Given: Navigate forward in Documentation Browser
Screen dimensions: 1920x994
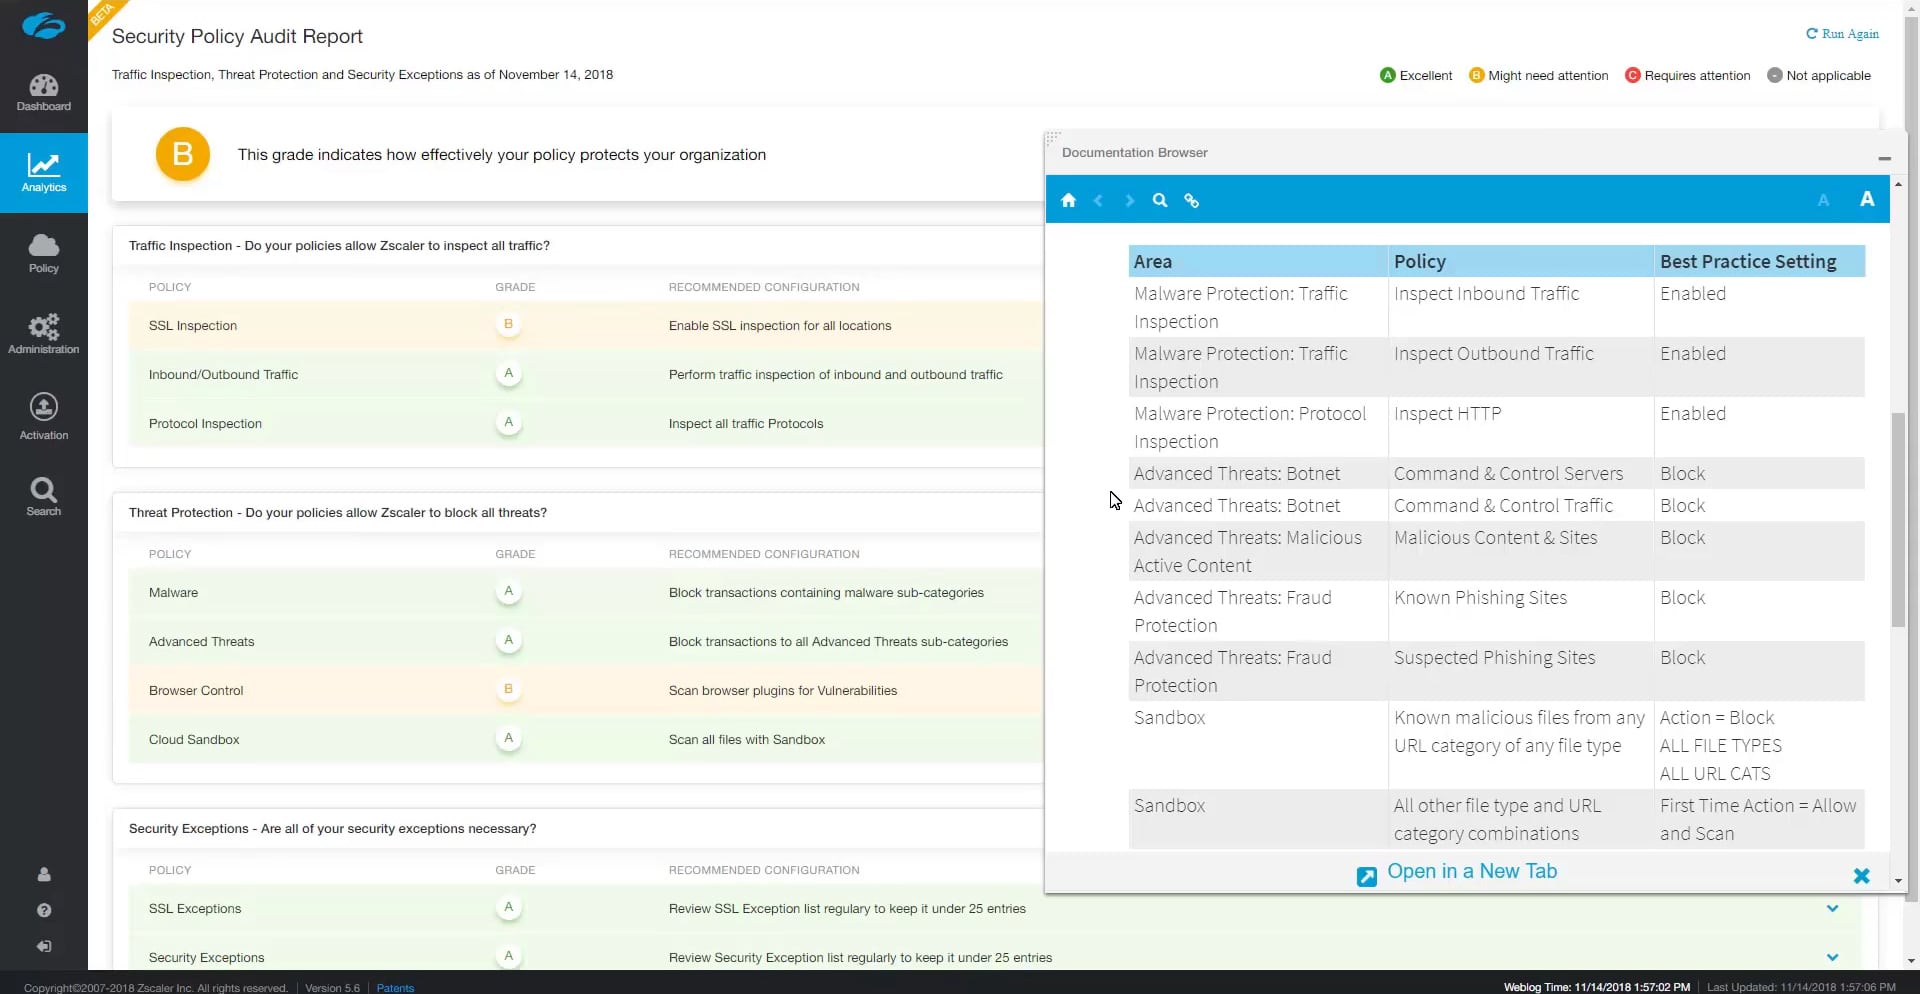Looking at the screenshot, I should pyautogui.click(x=1129, y=200).
